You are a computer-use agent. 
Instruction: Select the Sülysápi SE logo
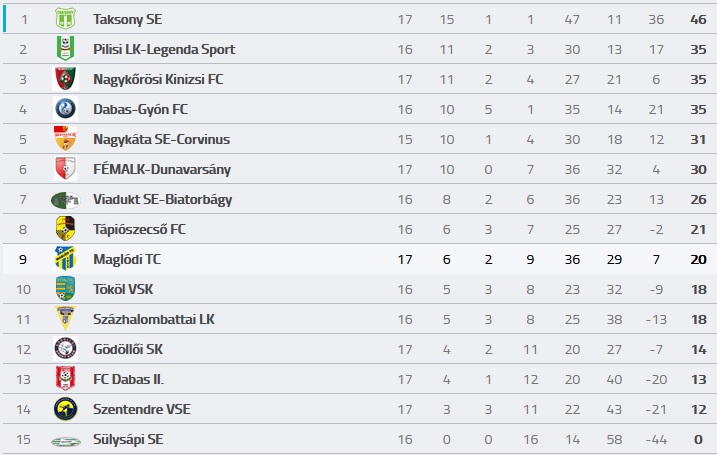[x=65, y=441]
